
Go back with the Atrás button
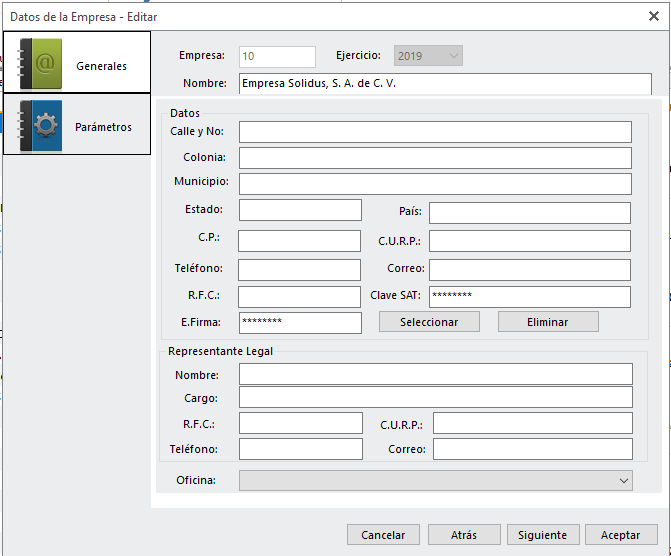(x=464, y=535)
